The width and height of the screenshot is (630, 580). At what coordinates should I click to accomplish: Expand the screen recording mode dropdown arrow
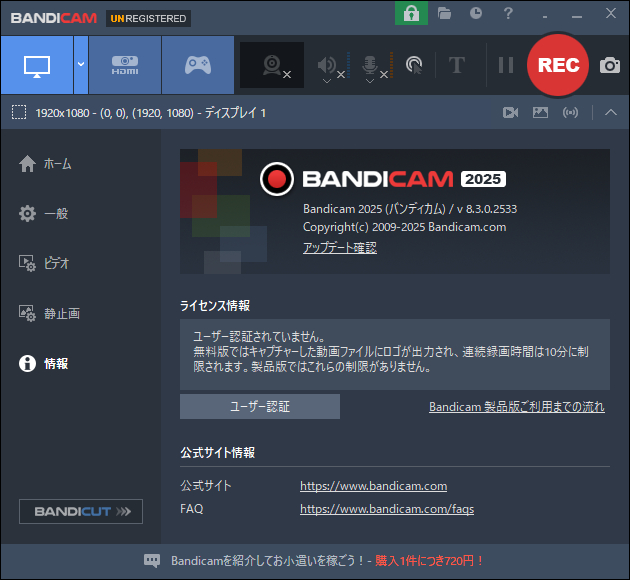[80, 65]
